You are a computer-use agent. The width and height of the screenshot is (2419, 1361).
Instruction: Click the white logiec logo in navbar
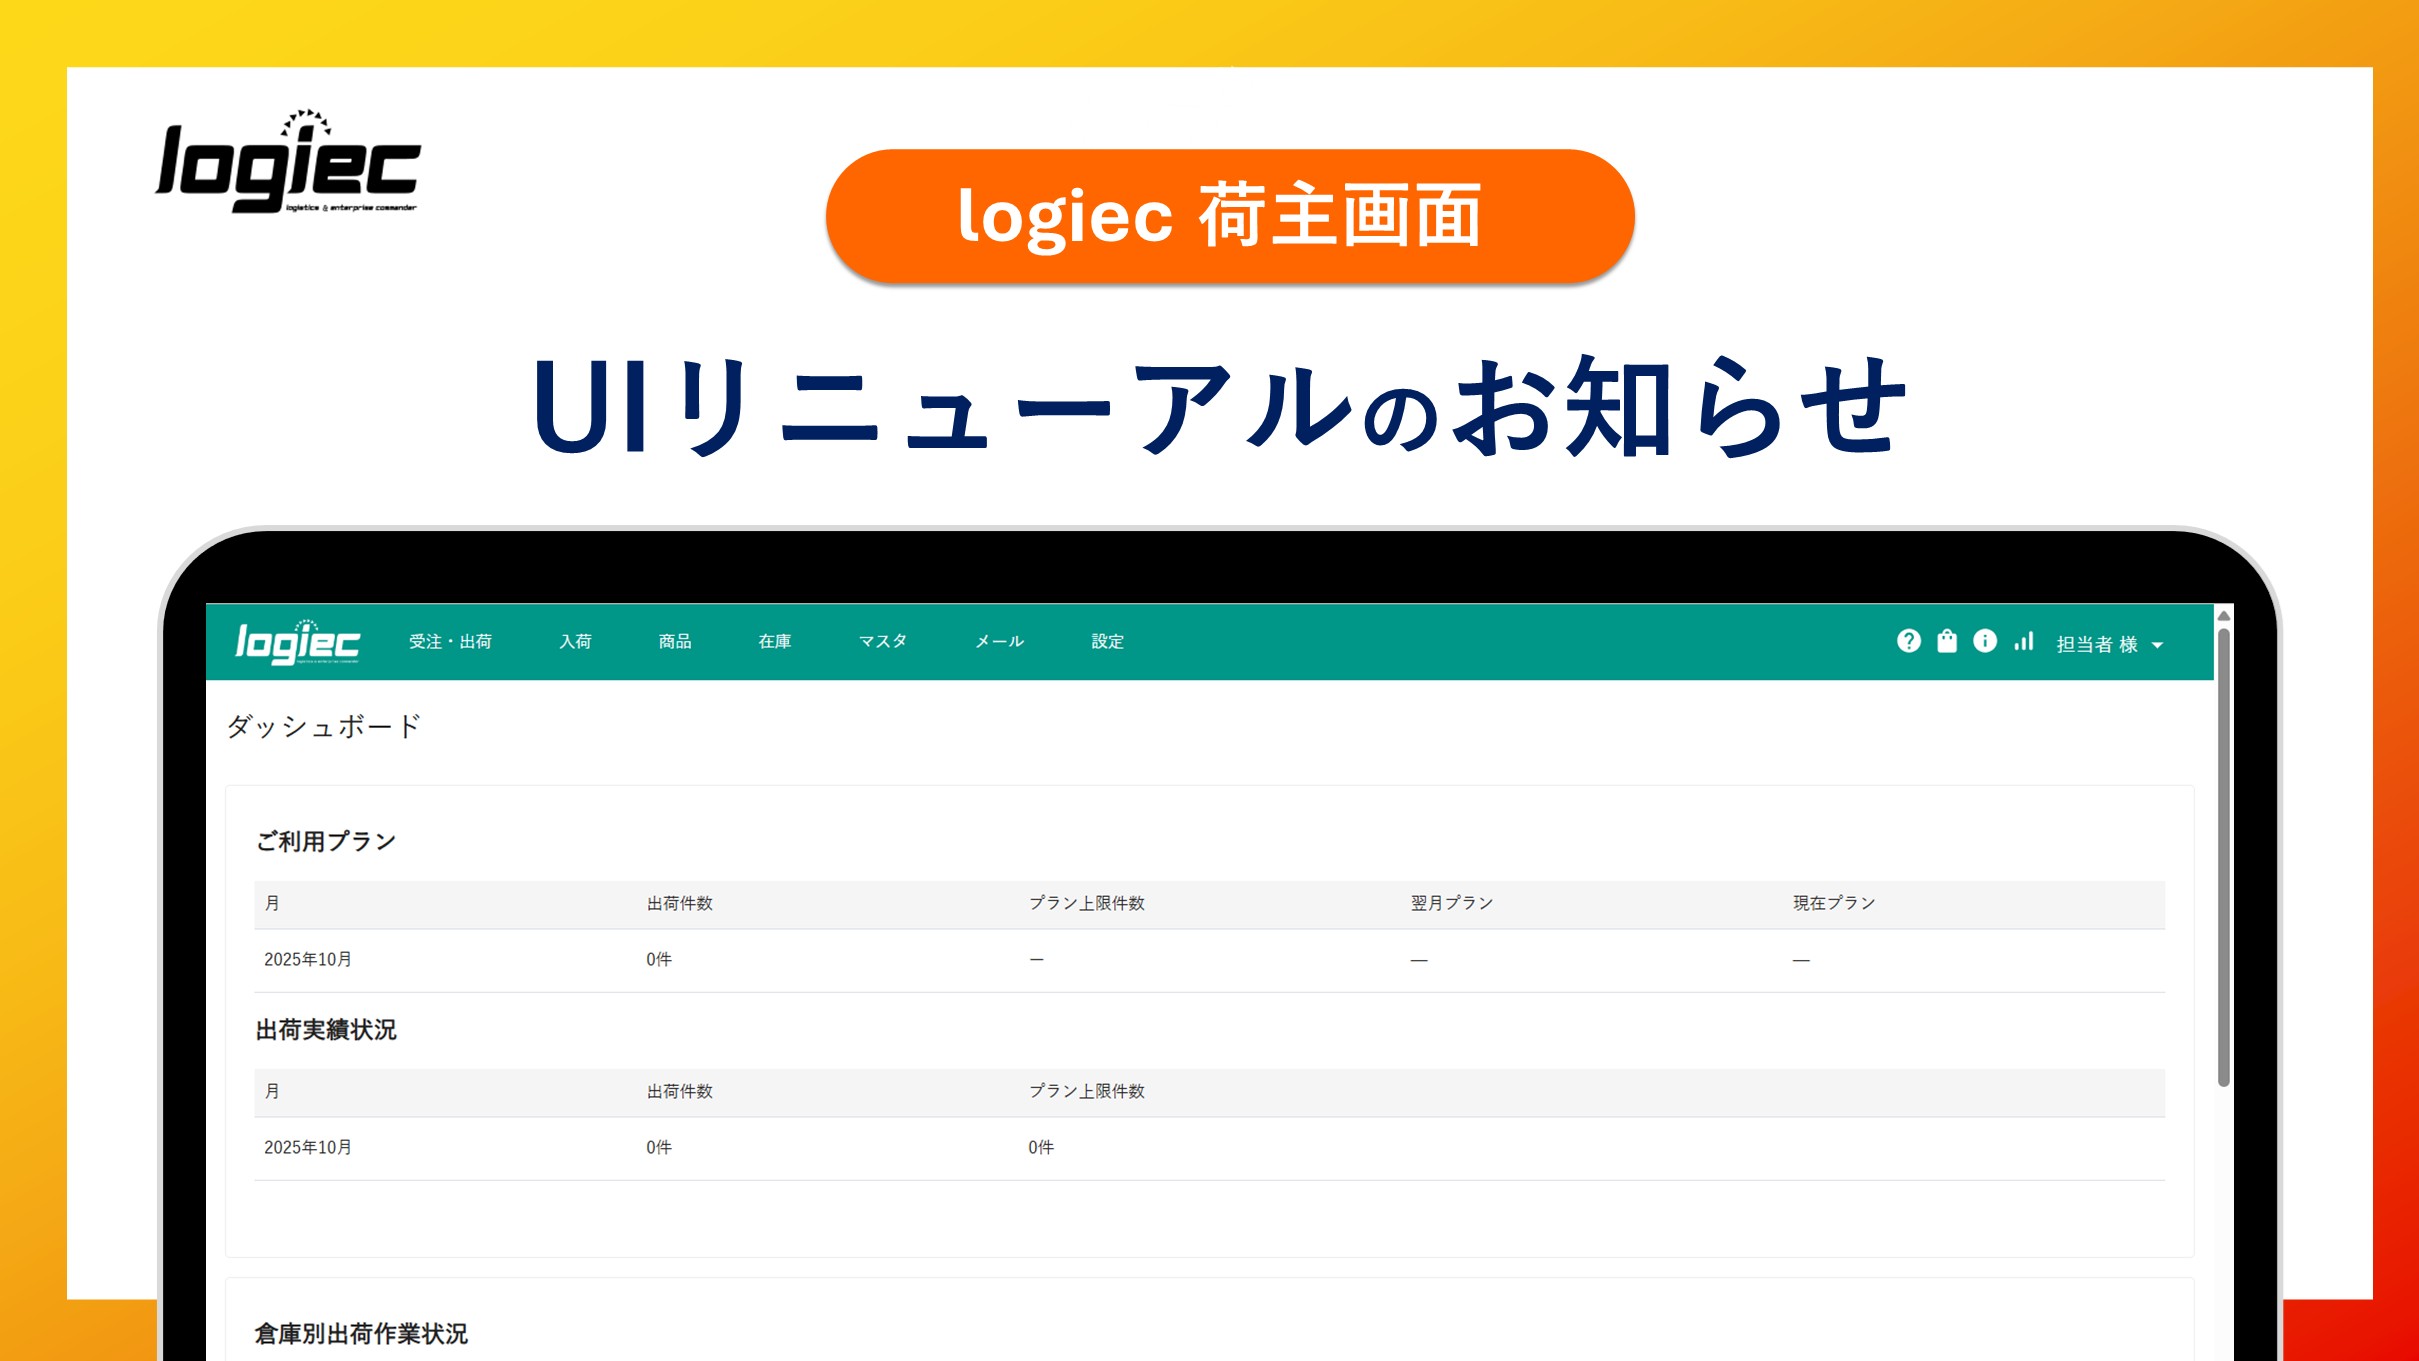(x=297, y=642)
